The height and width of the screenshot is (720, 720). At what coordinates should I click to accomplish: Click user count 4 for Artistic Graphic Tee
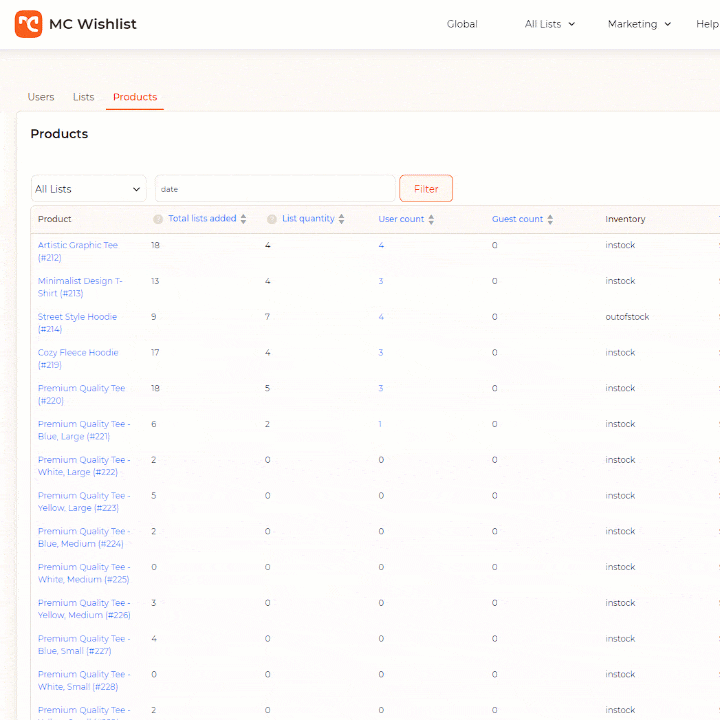click(x=381, y=245)
